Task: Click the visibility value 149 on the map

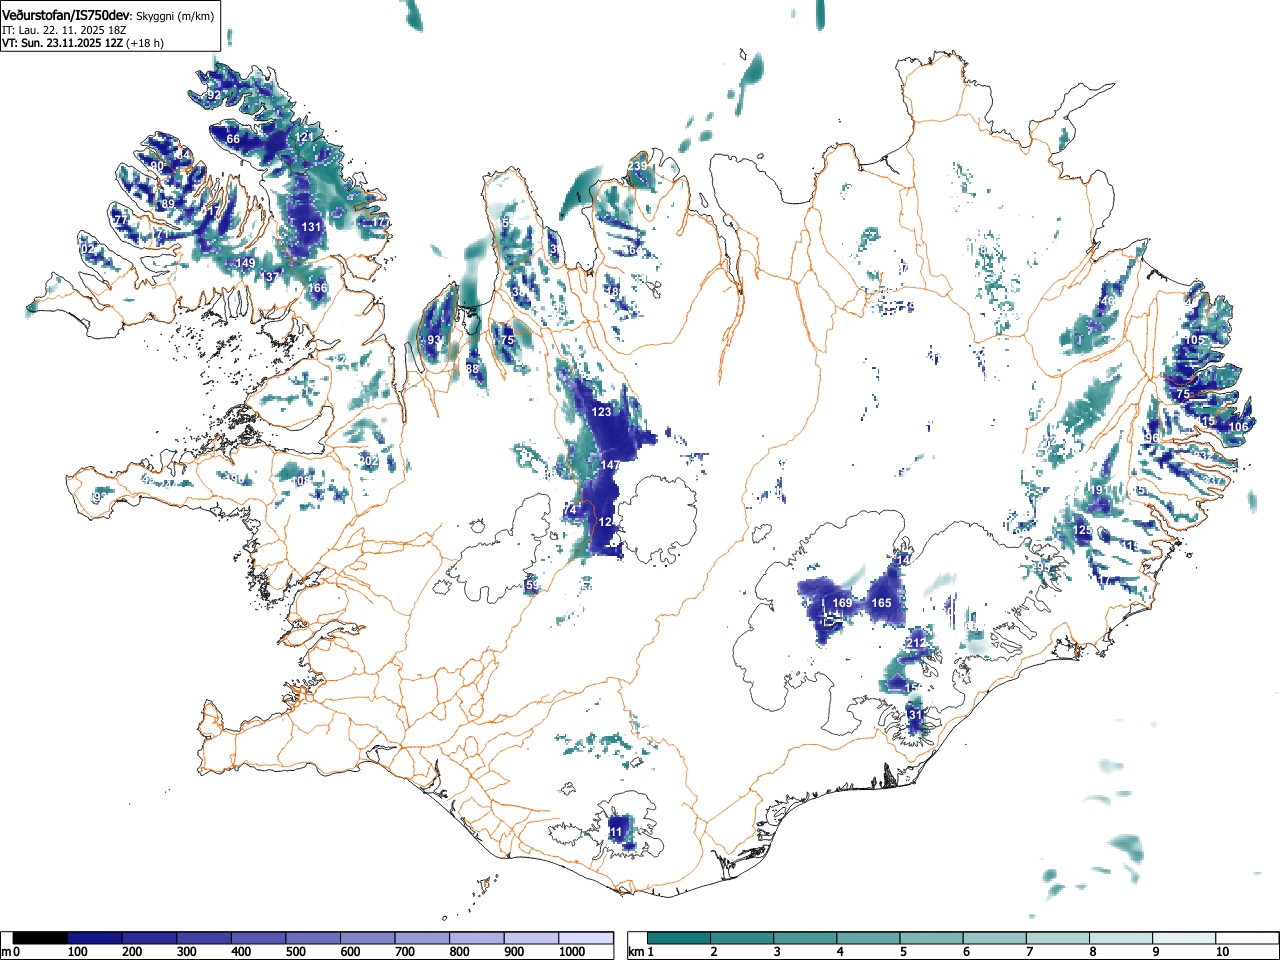Action: [245, 263]
